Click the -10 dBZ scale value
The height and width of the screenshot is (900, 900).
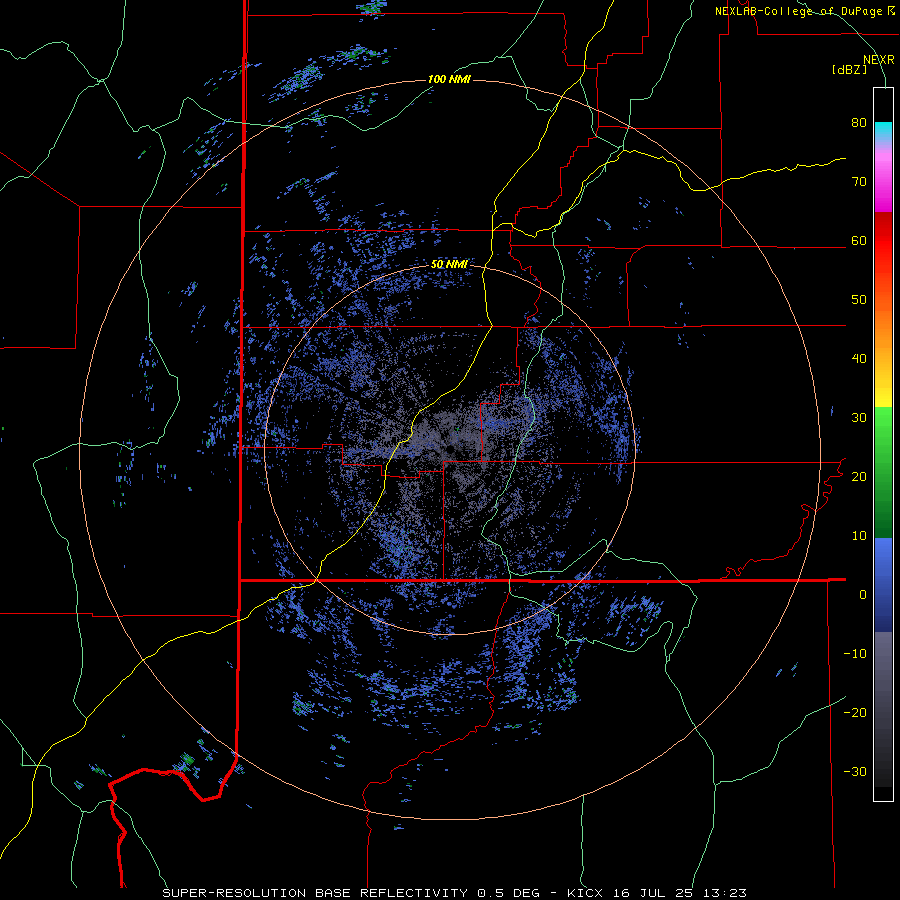855,654
